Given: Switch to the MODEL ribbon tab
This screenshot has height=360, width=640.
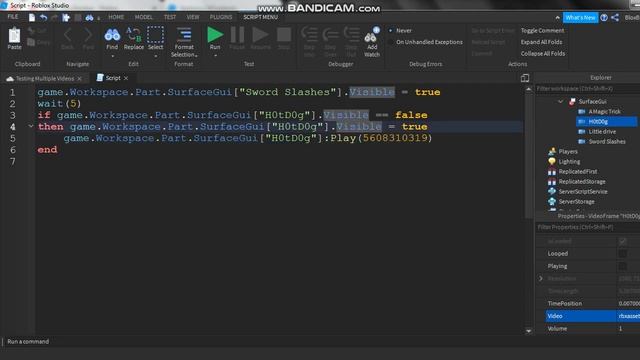Looking at the screenshot, I should click(143, 17).
